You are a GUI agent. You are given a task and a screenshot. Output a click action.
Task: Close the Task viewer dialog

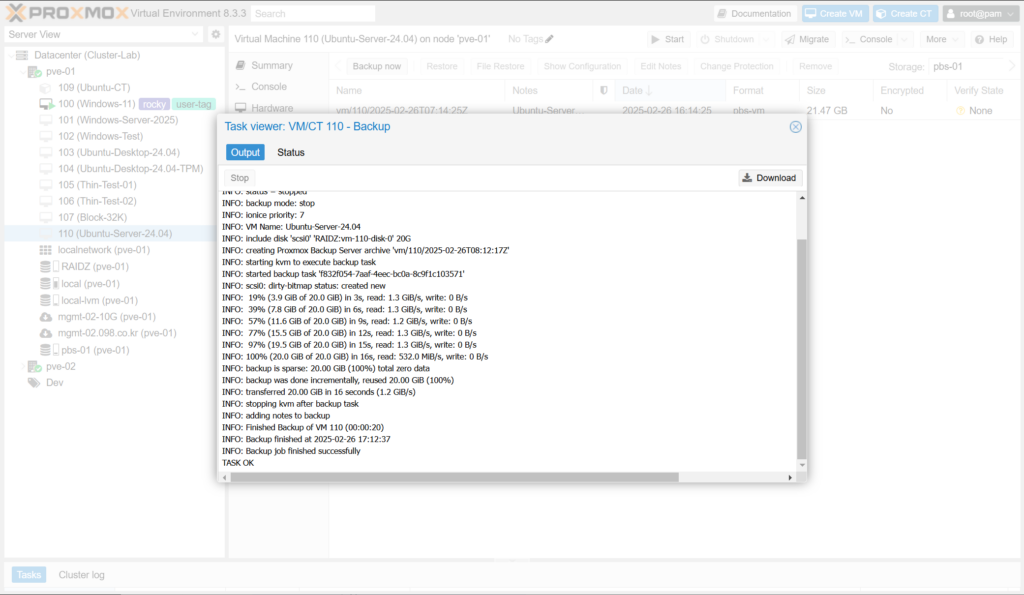[795, 127]
